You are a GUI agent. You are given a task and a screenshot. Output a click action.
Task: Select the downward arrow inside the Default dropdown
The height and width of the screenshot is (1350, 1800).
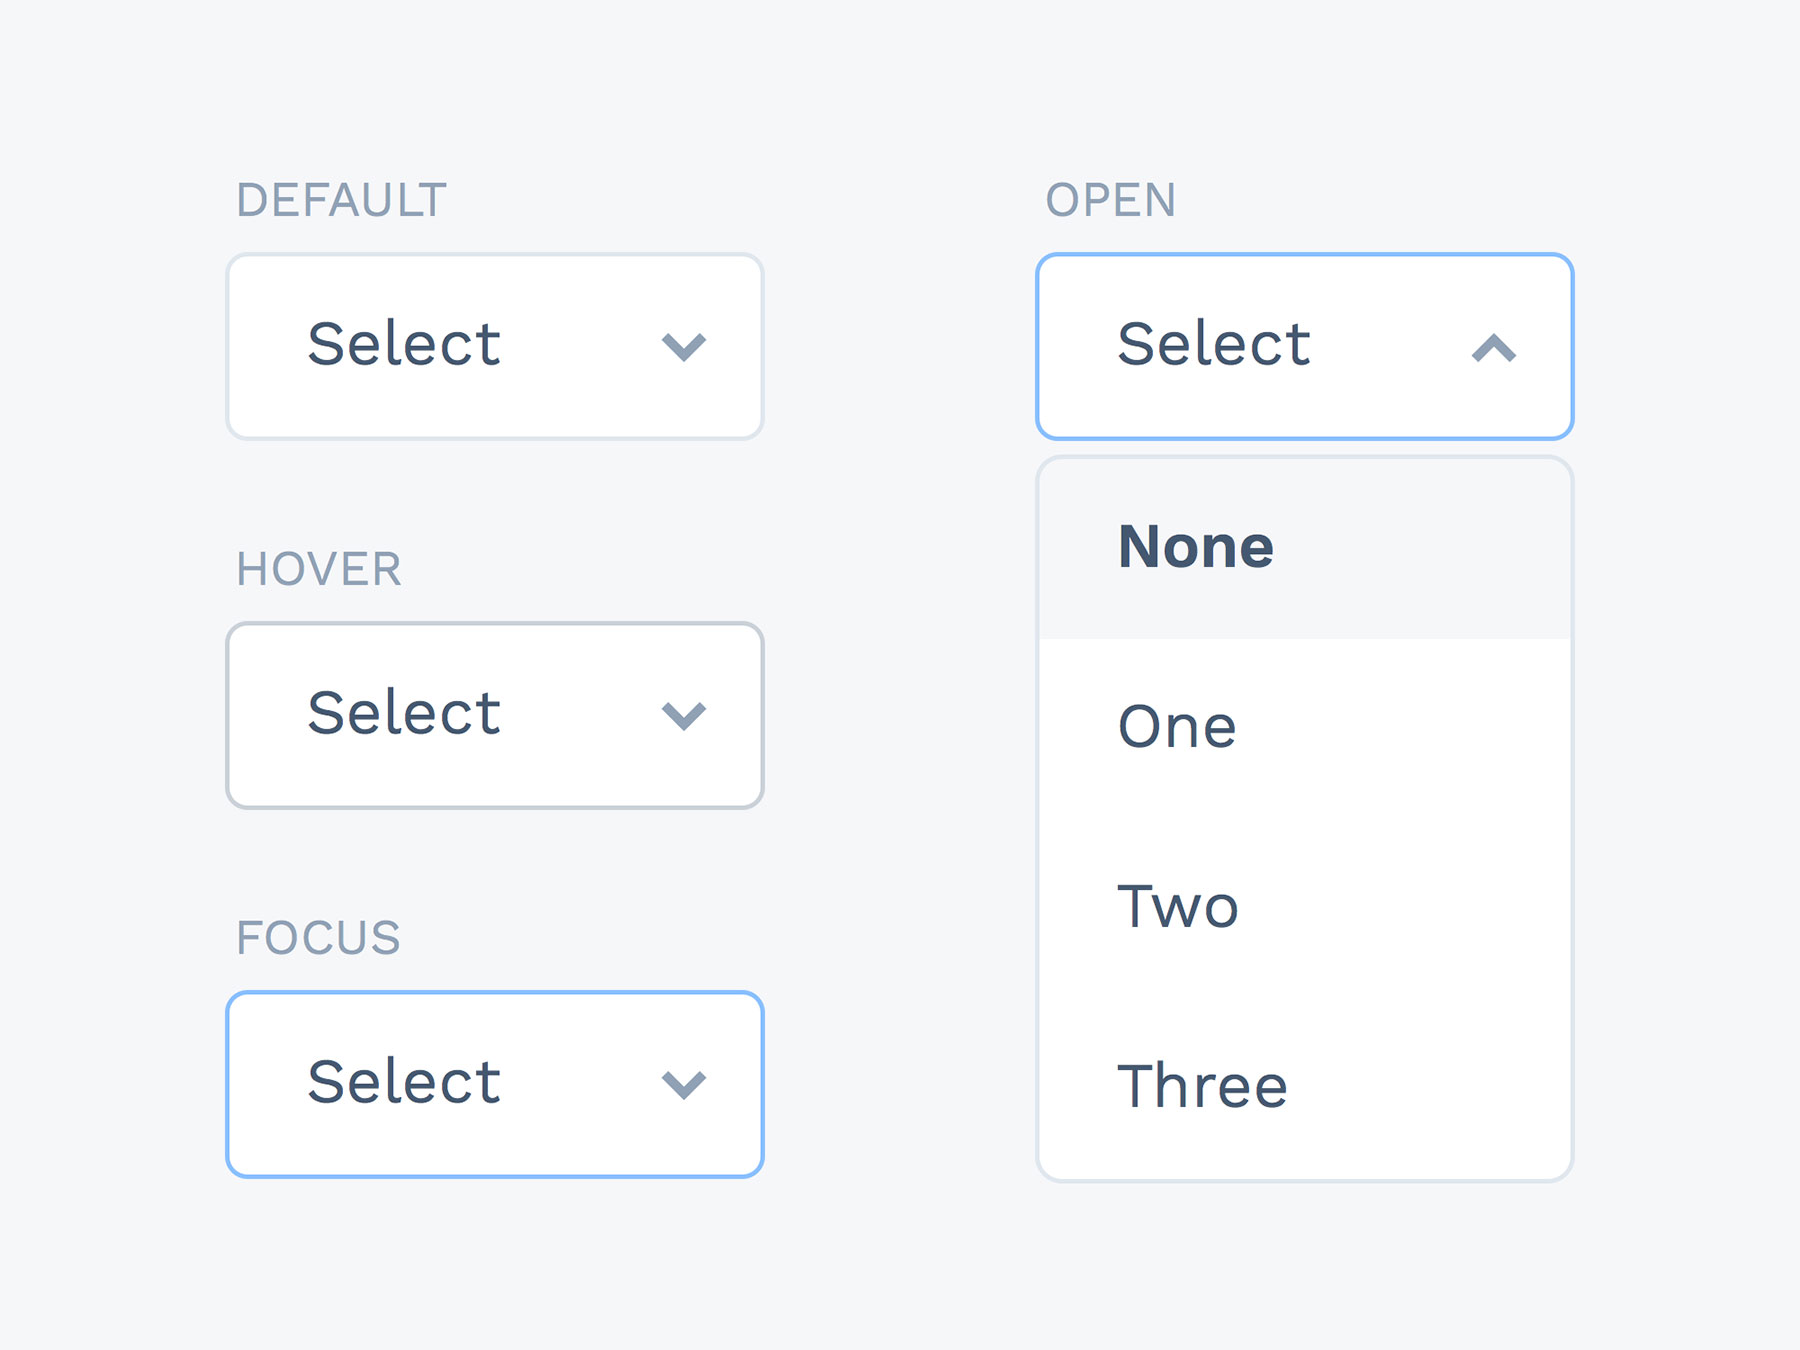click(685, 347)
